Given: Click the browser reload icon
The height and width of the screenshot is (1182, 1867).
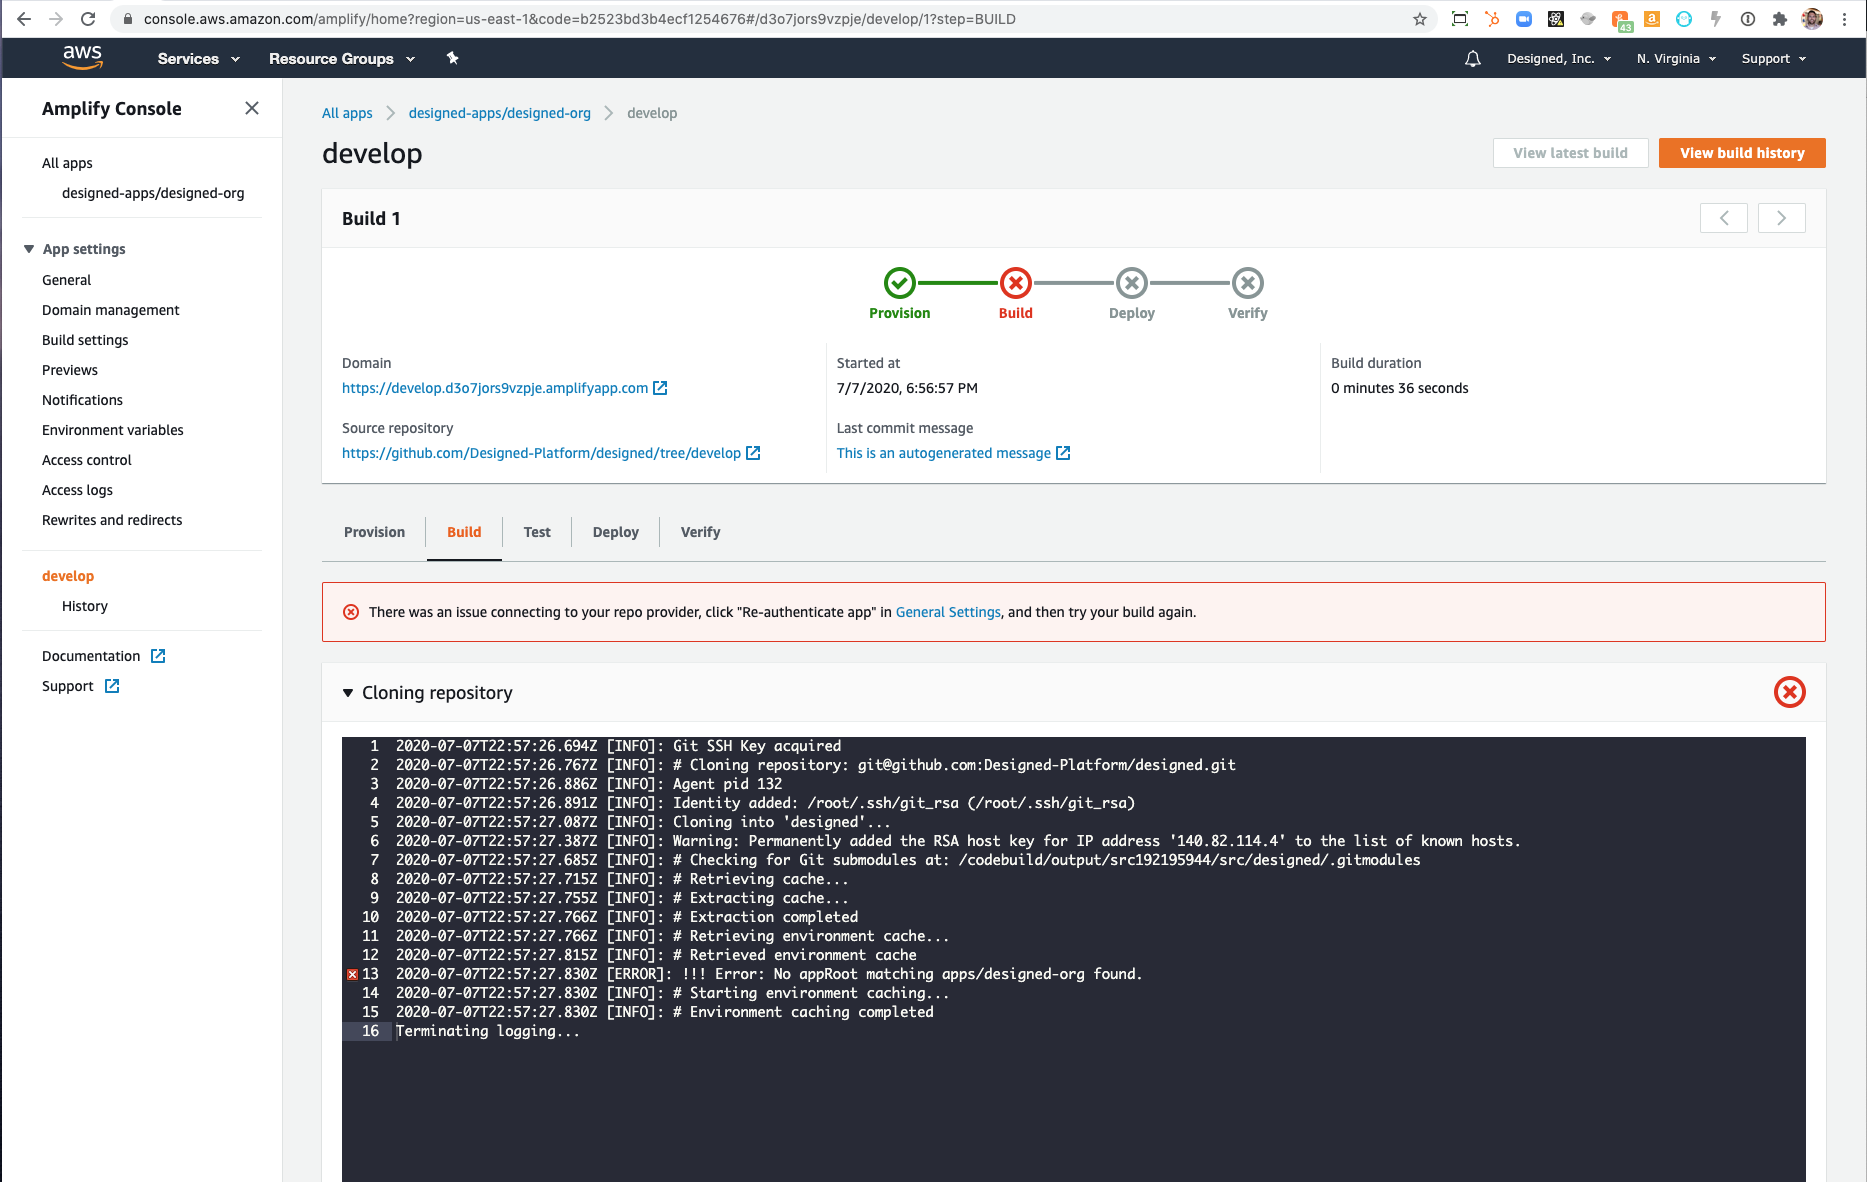Looking at the screenshot, I should click(x=88, y=18).
